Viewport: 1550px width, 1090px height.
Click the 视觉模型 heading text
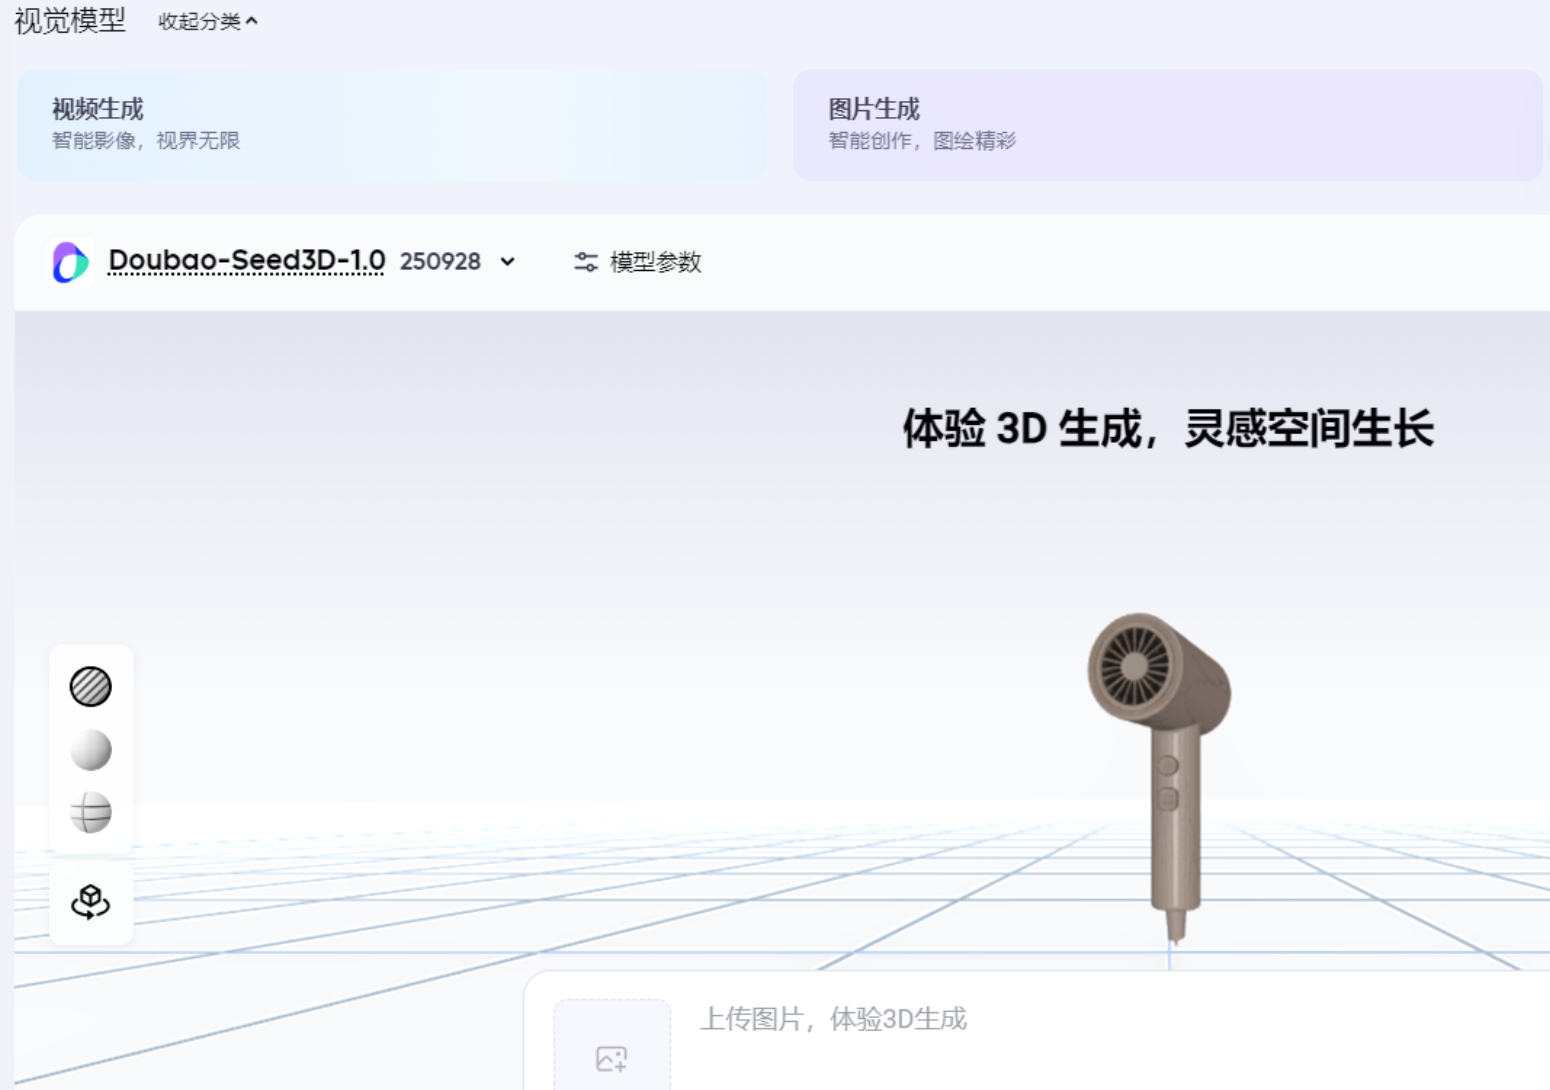70,20
